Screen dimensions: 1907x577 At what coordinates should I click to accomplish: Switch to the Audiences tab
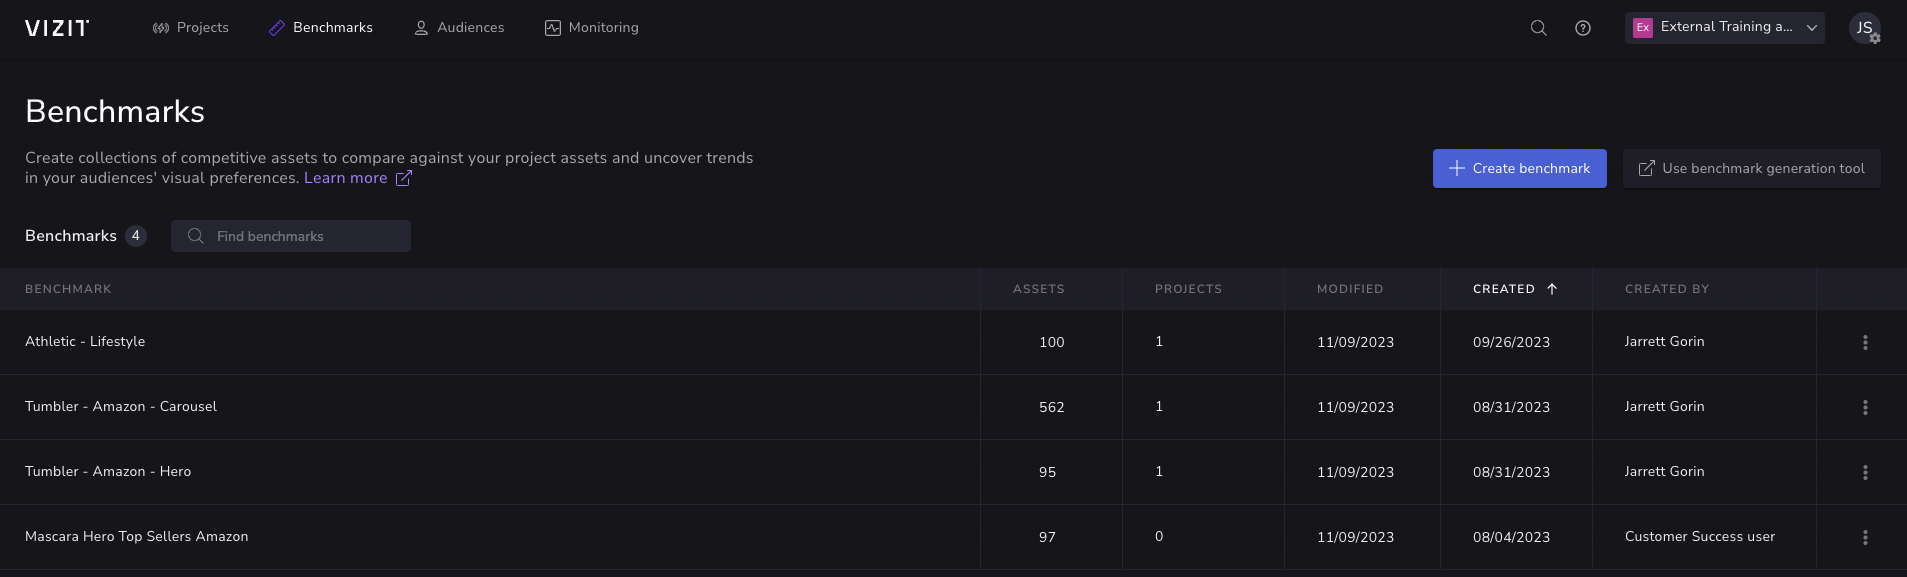coord(459,28)
